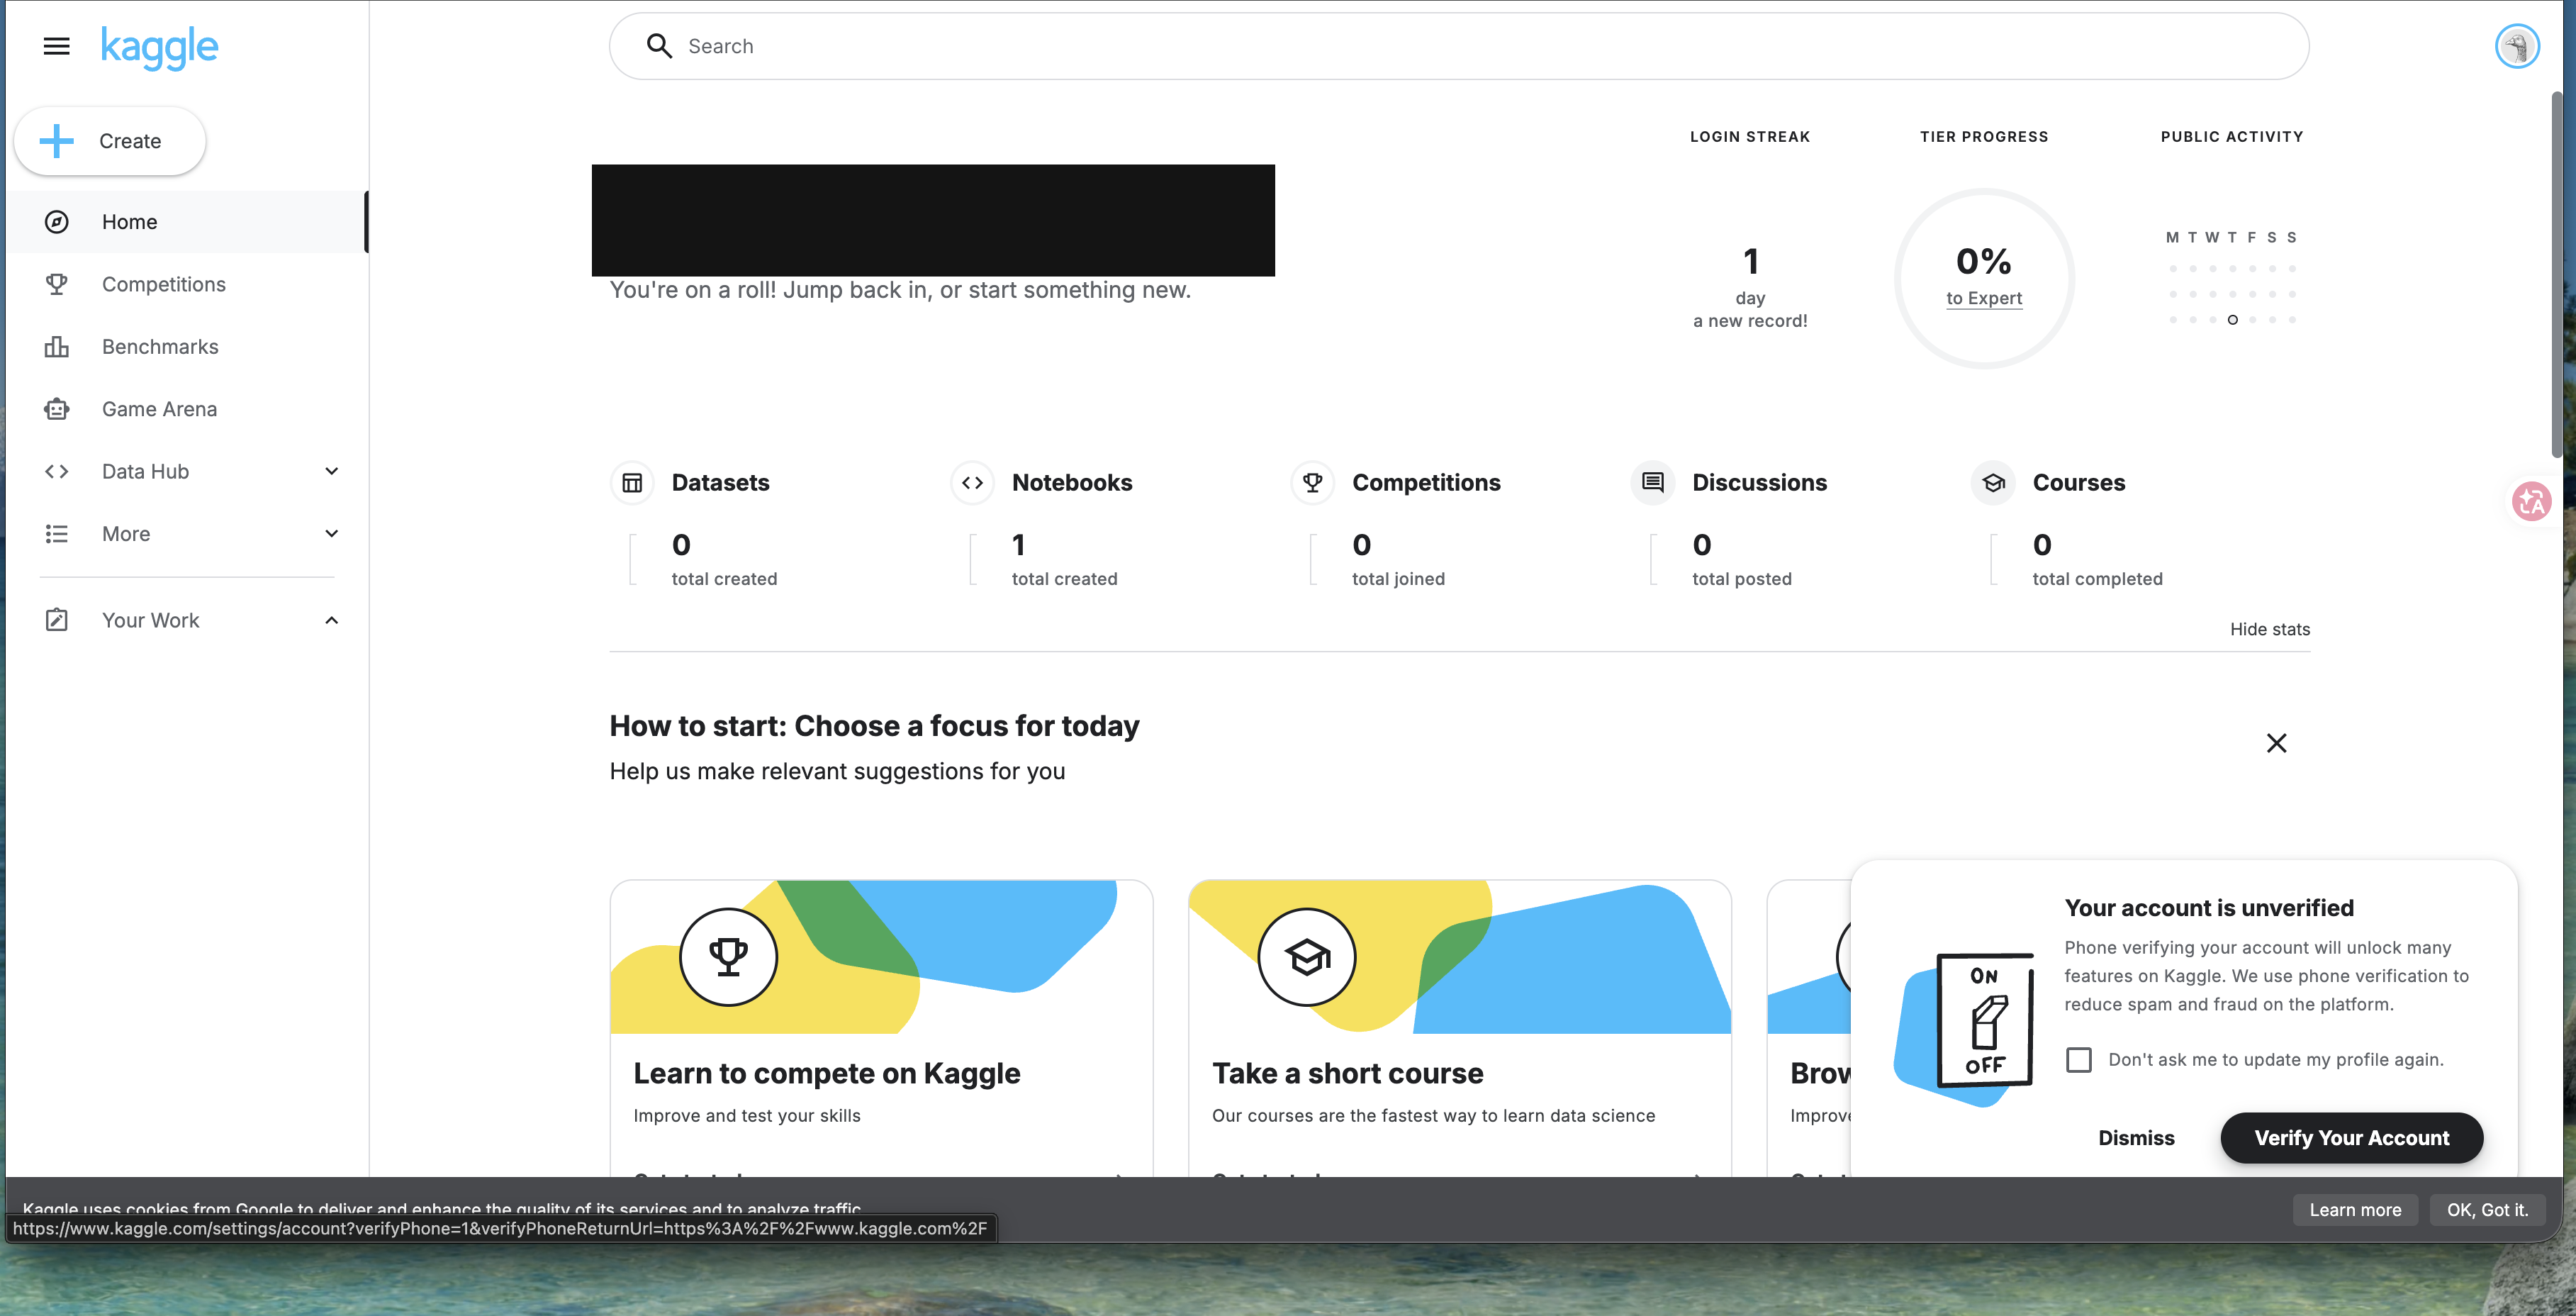Image resolution: width=2576 pixels, height=1316 pixels.
Task: Open the user profile avatar
Action: pos(2517,46)
